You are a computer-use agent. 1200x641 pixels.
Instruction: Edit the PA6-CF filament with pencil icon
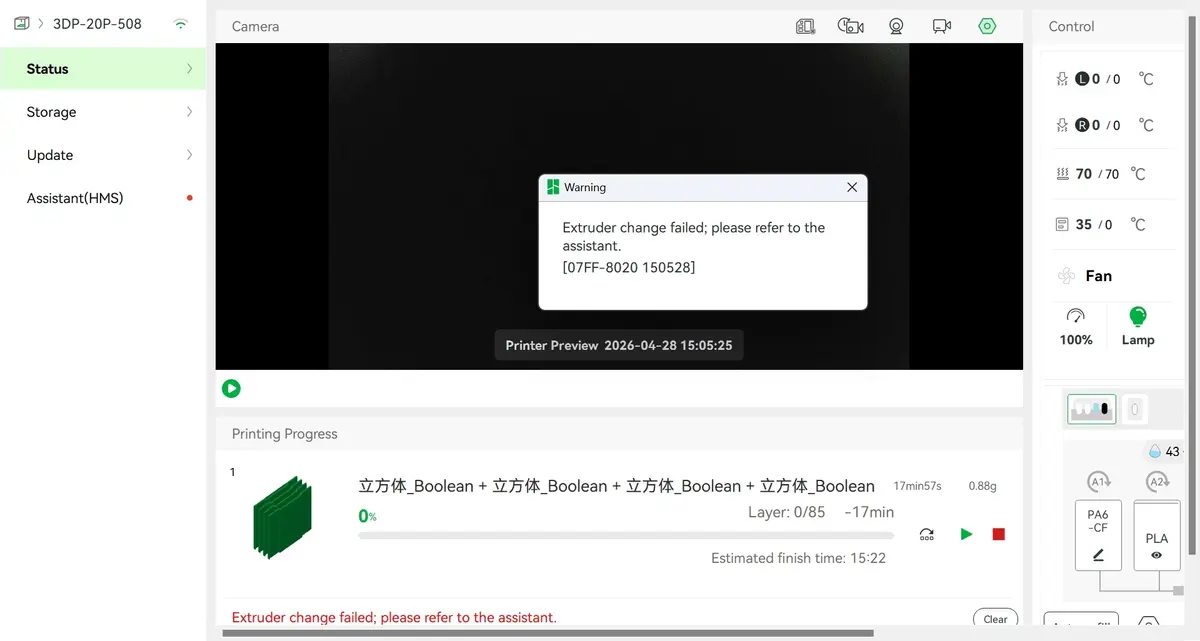coord(1098,555)
